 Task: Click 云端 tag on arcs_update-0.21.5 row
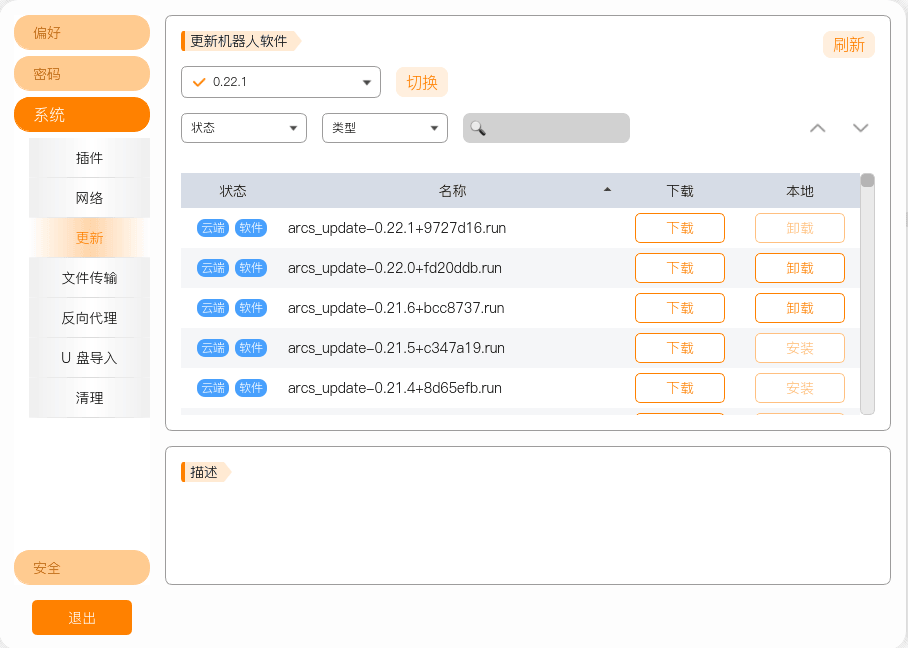click(x=213, y=348)
